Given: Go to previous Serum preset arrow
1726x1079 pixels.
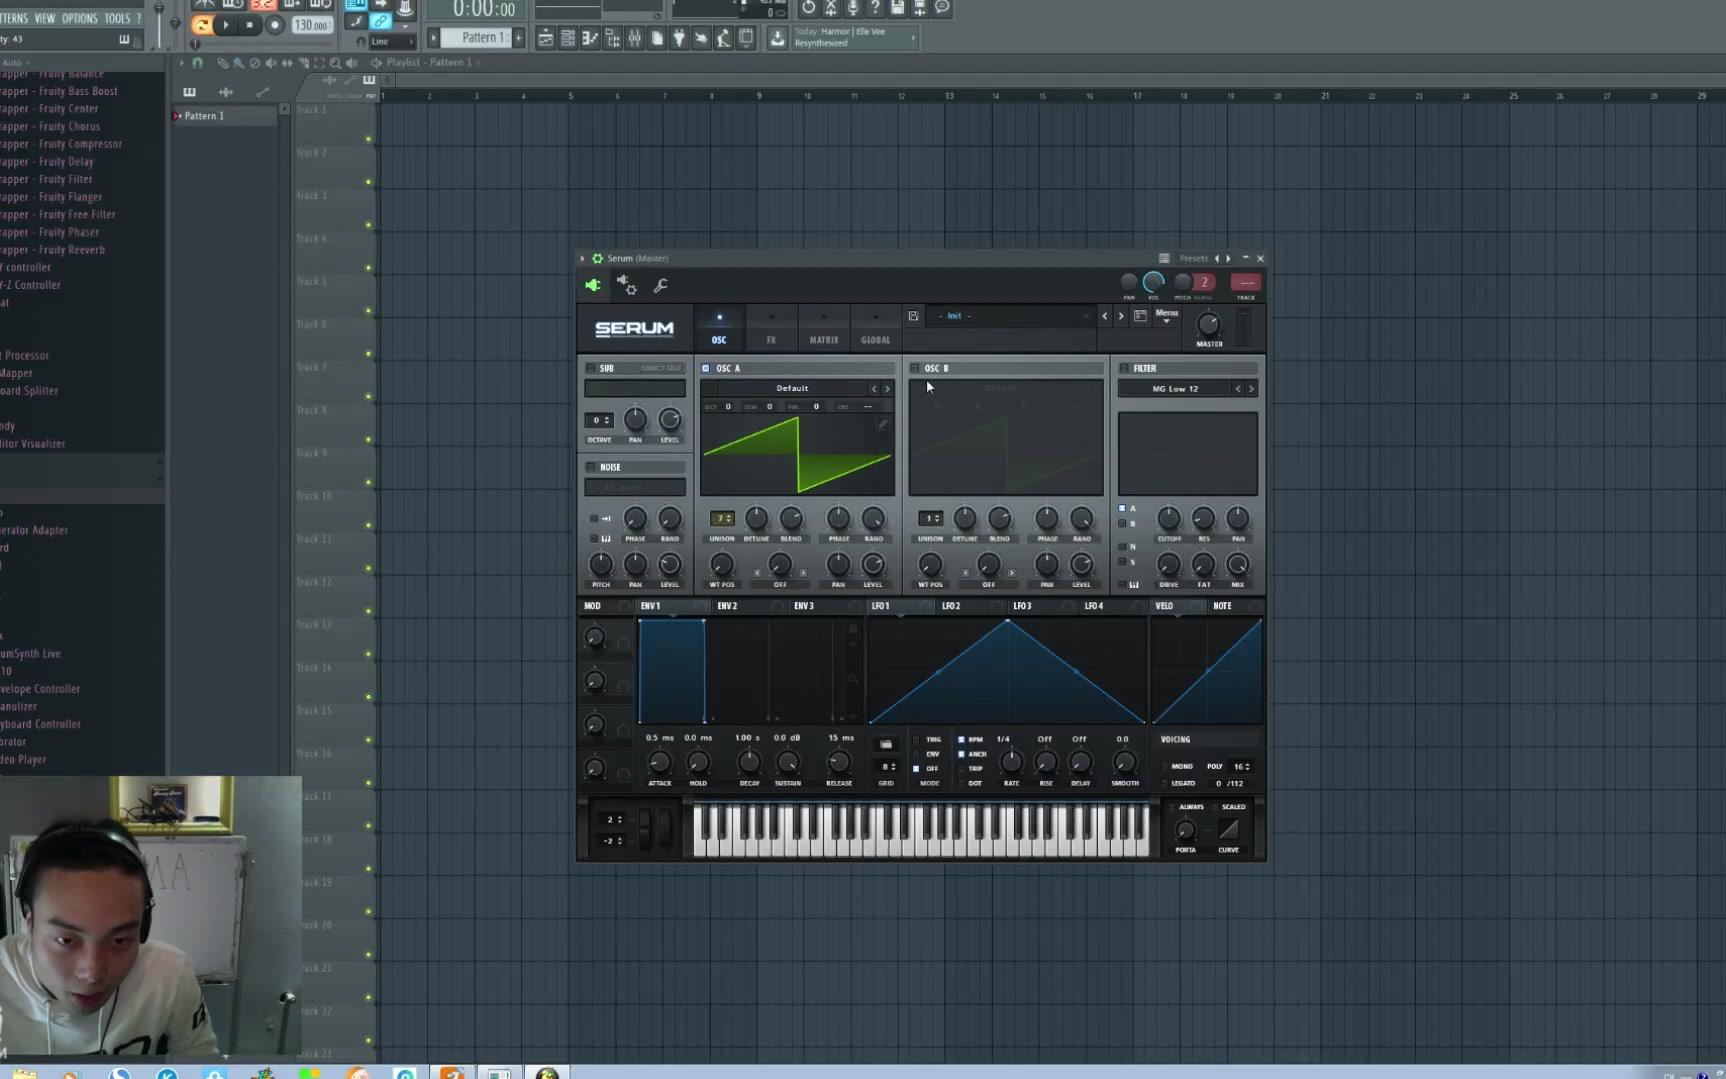Looking at the screenshot, I should point(1105,316).
